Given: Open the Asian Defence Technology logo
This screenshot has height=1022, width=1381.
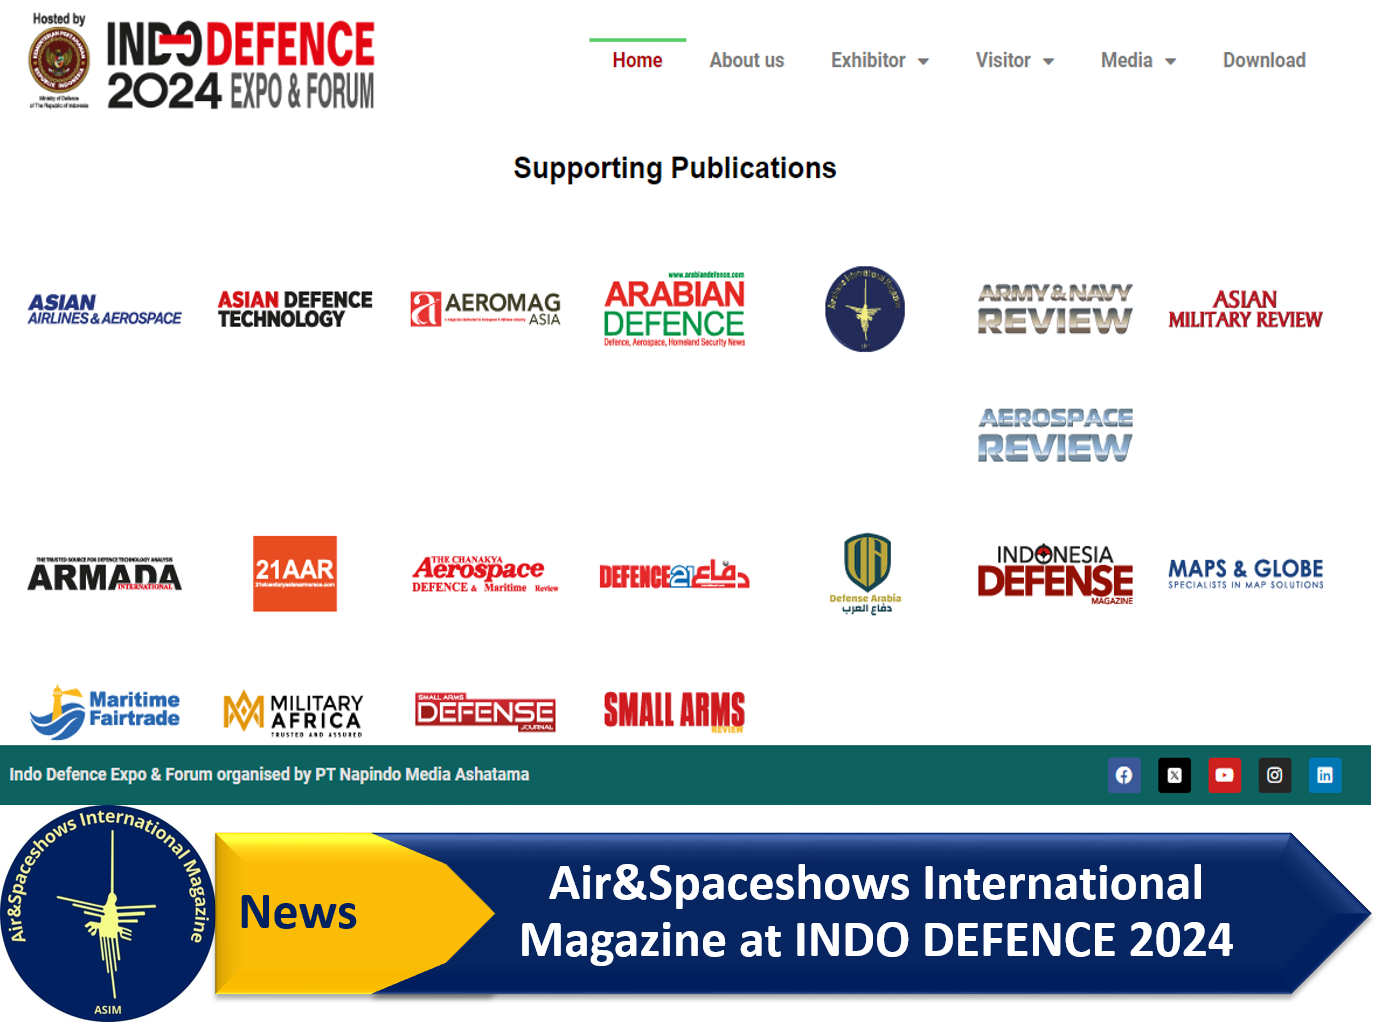Looking at the screenshot, I should coord(295,309).
